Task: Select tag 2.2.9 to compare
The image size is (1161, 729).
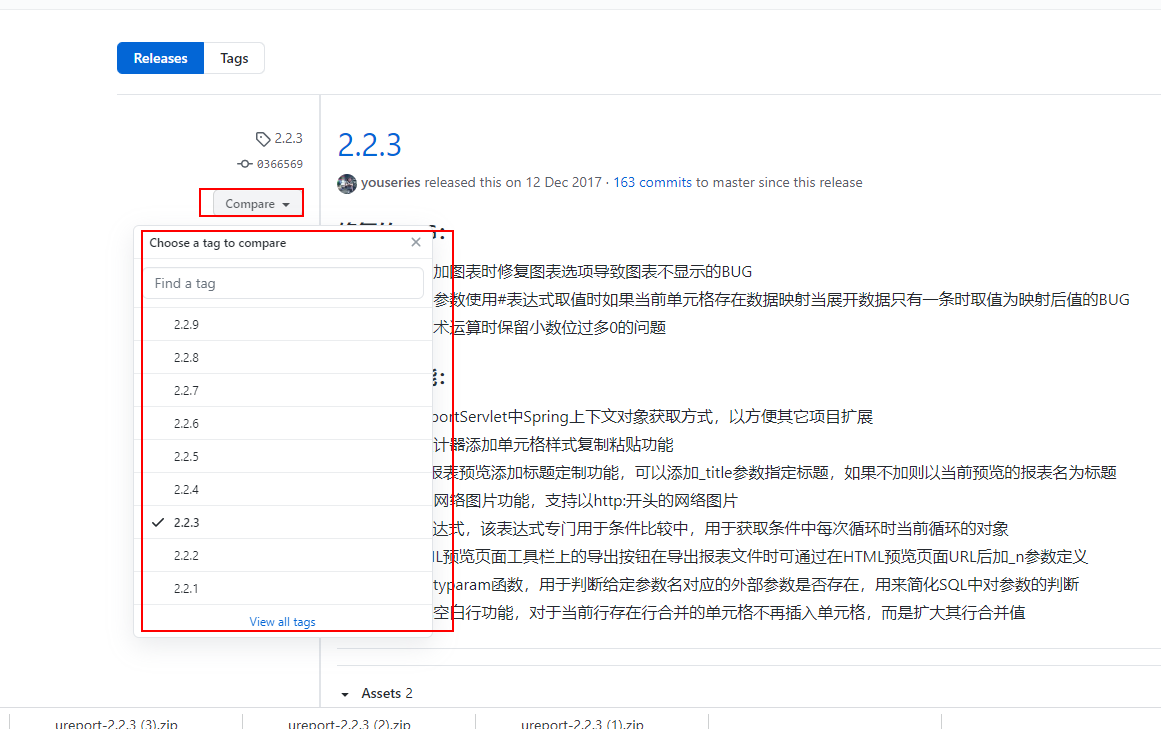Action: (x=283, y=324)
